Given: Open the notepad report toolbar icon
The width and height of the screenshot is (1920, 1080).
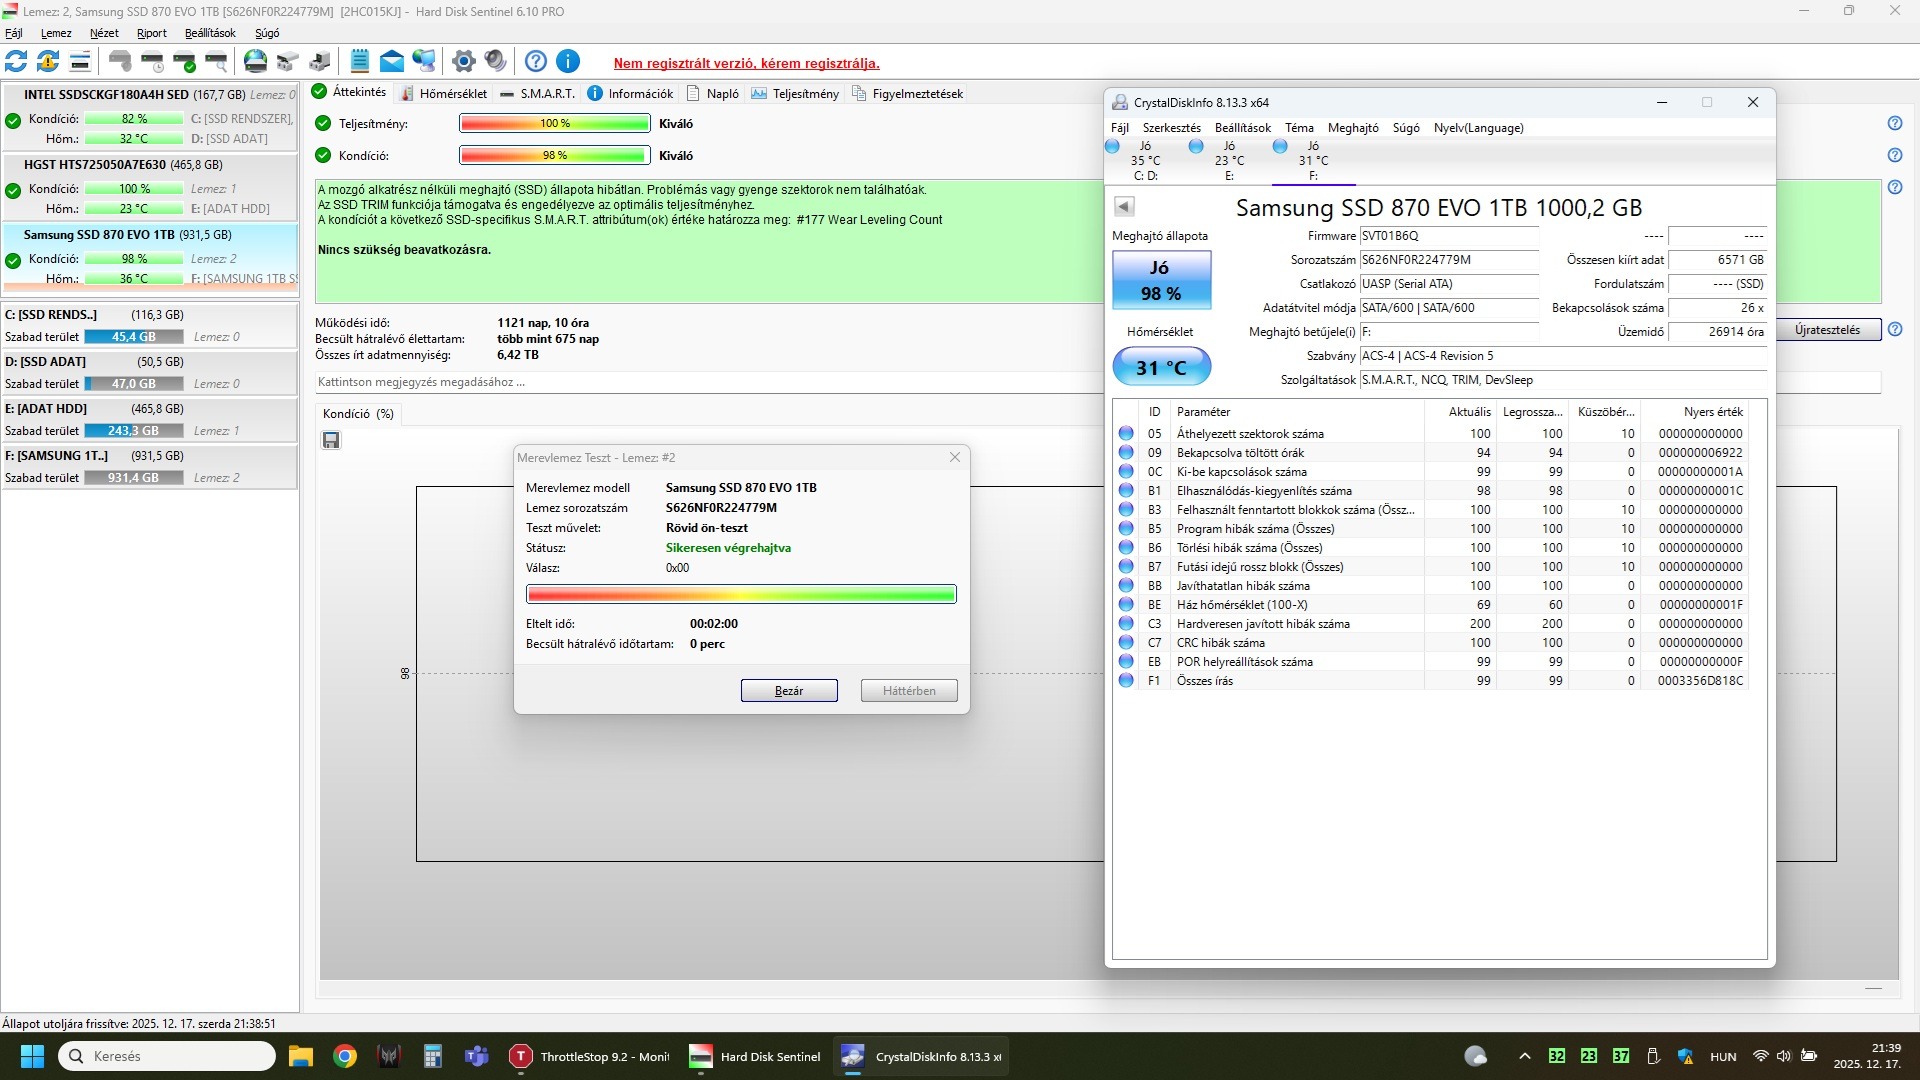Looking at the screenshot, I should (360, 62).
